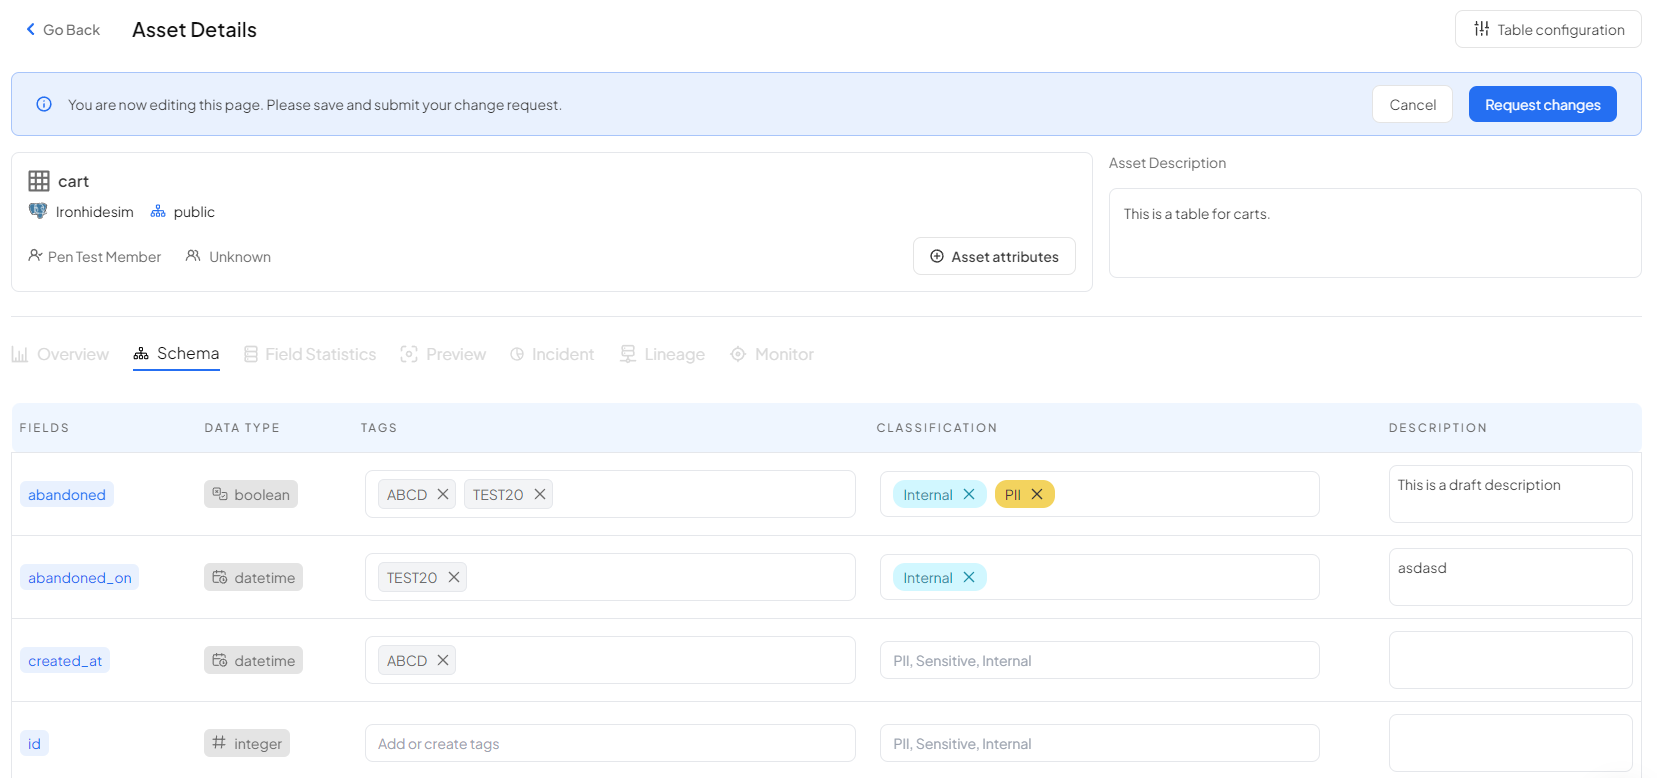Click the tags field for id row
This screenshot has width=1657, height=778.
(609, 743)
